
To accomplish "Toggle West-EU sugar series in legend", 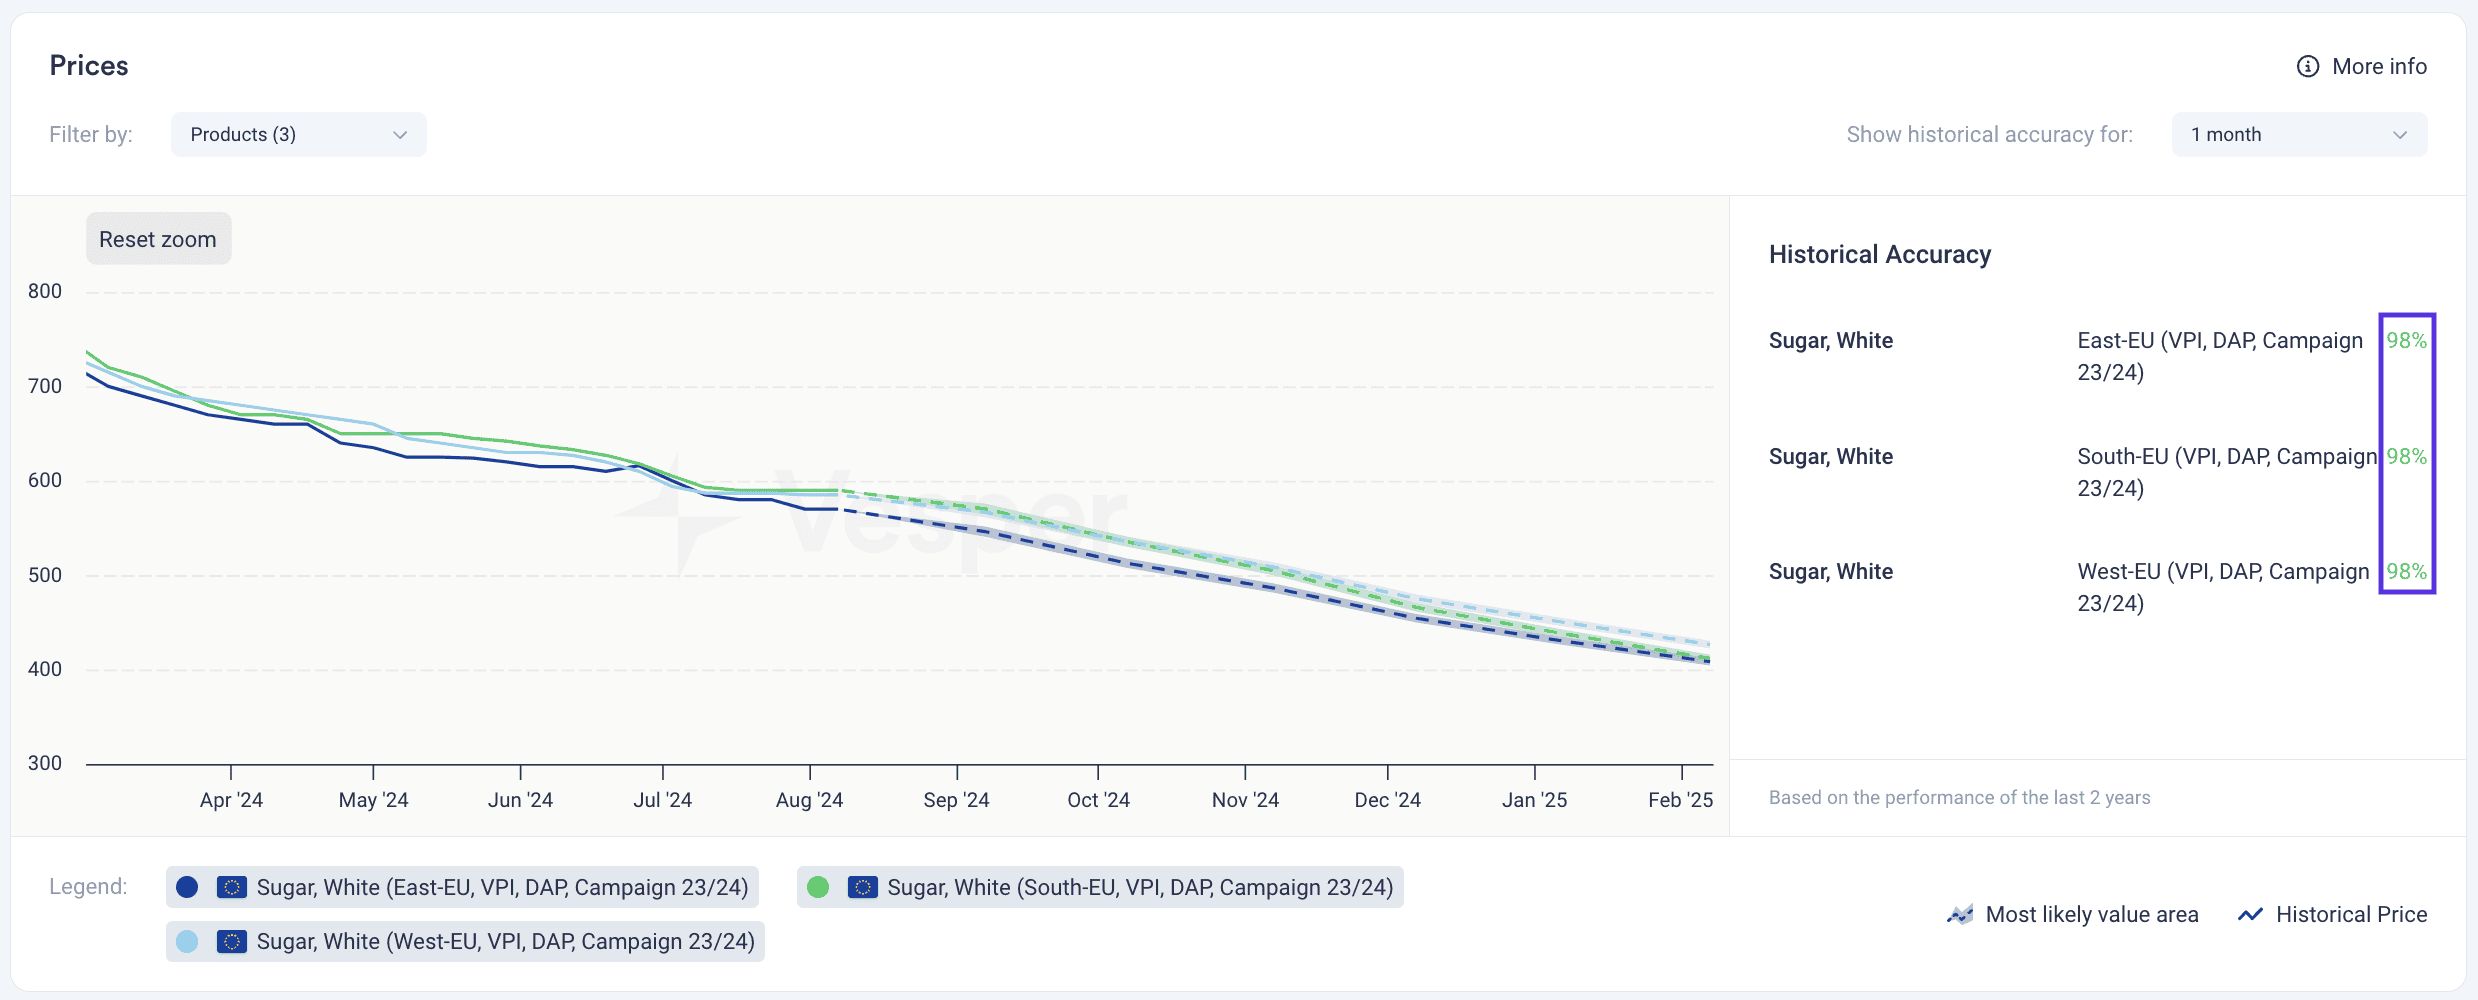I will 465,941.
